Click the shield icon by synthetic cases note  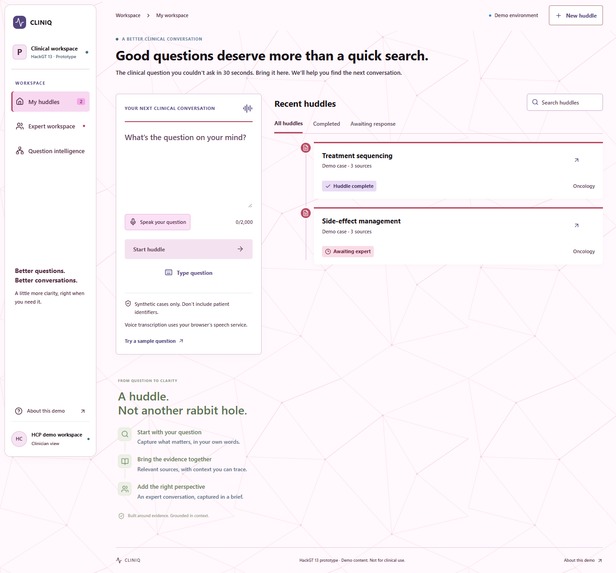[128, 304]
